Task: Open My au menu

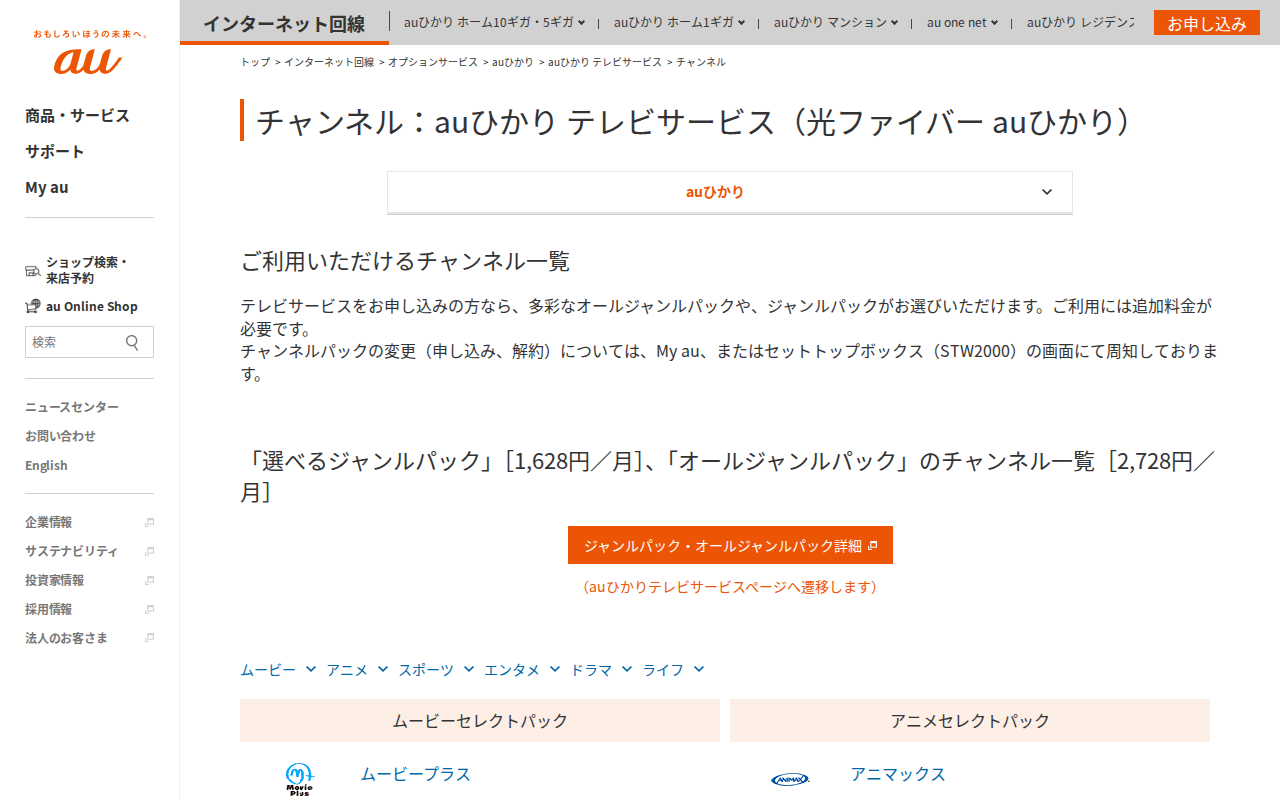Action: [47, 188]
